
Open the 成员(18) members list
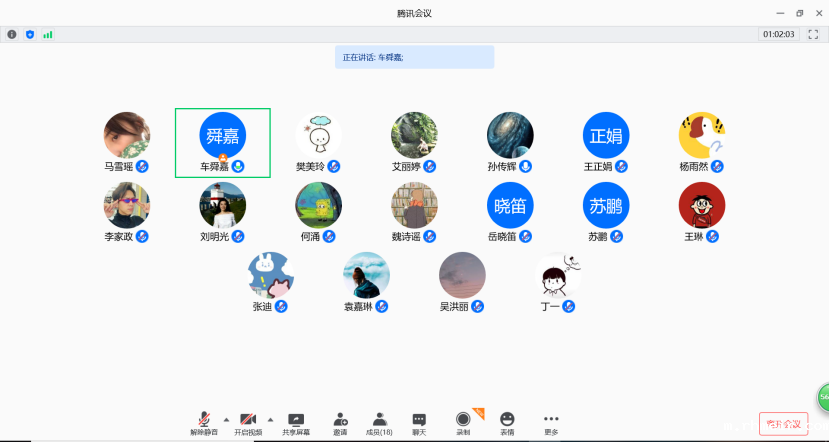tap(380, 422)
